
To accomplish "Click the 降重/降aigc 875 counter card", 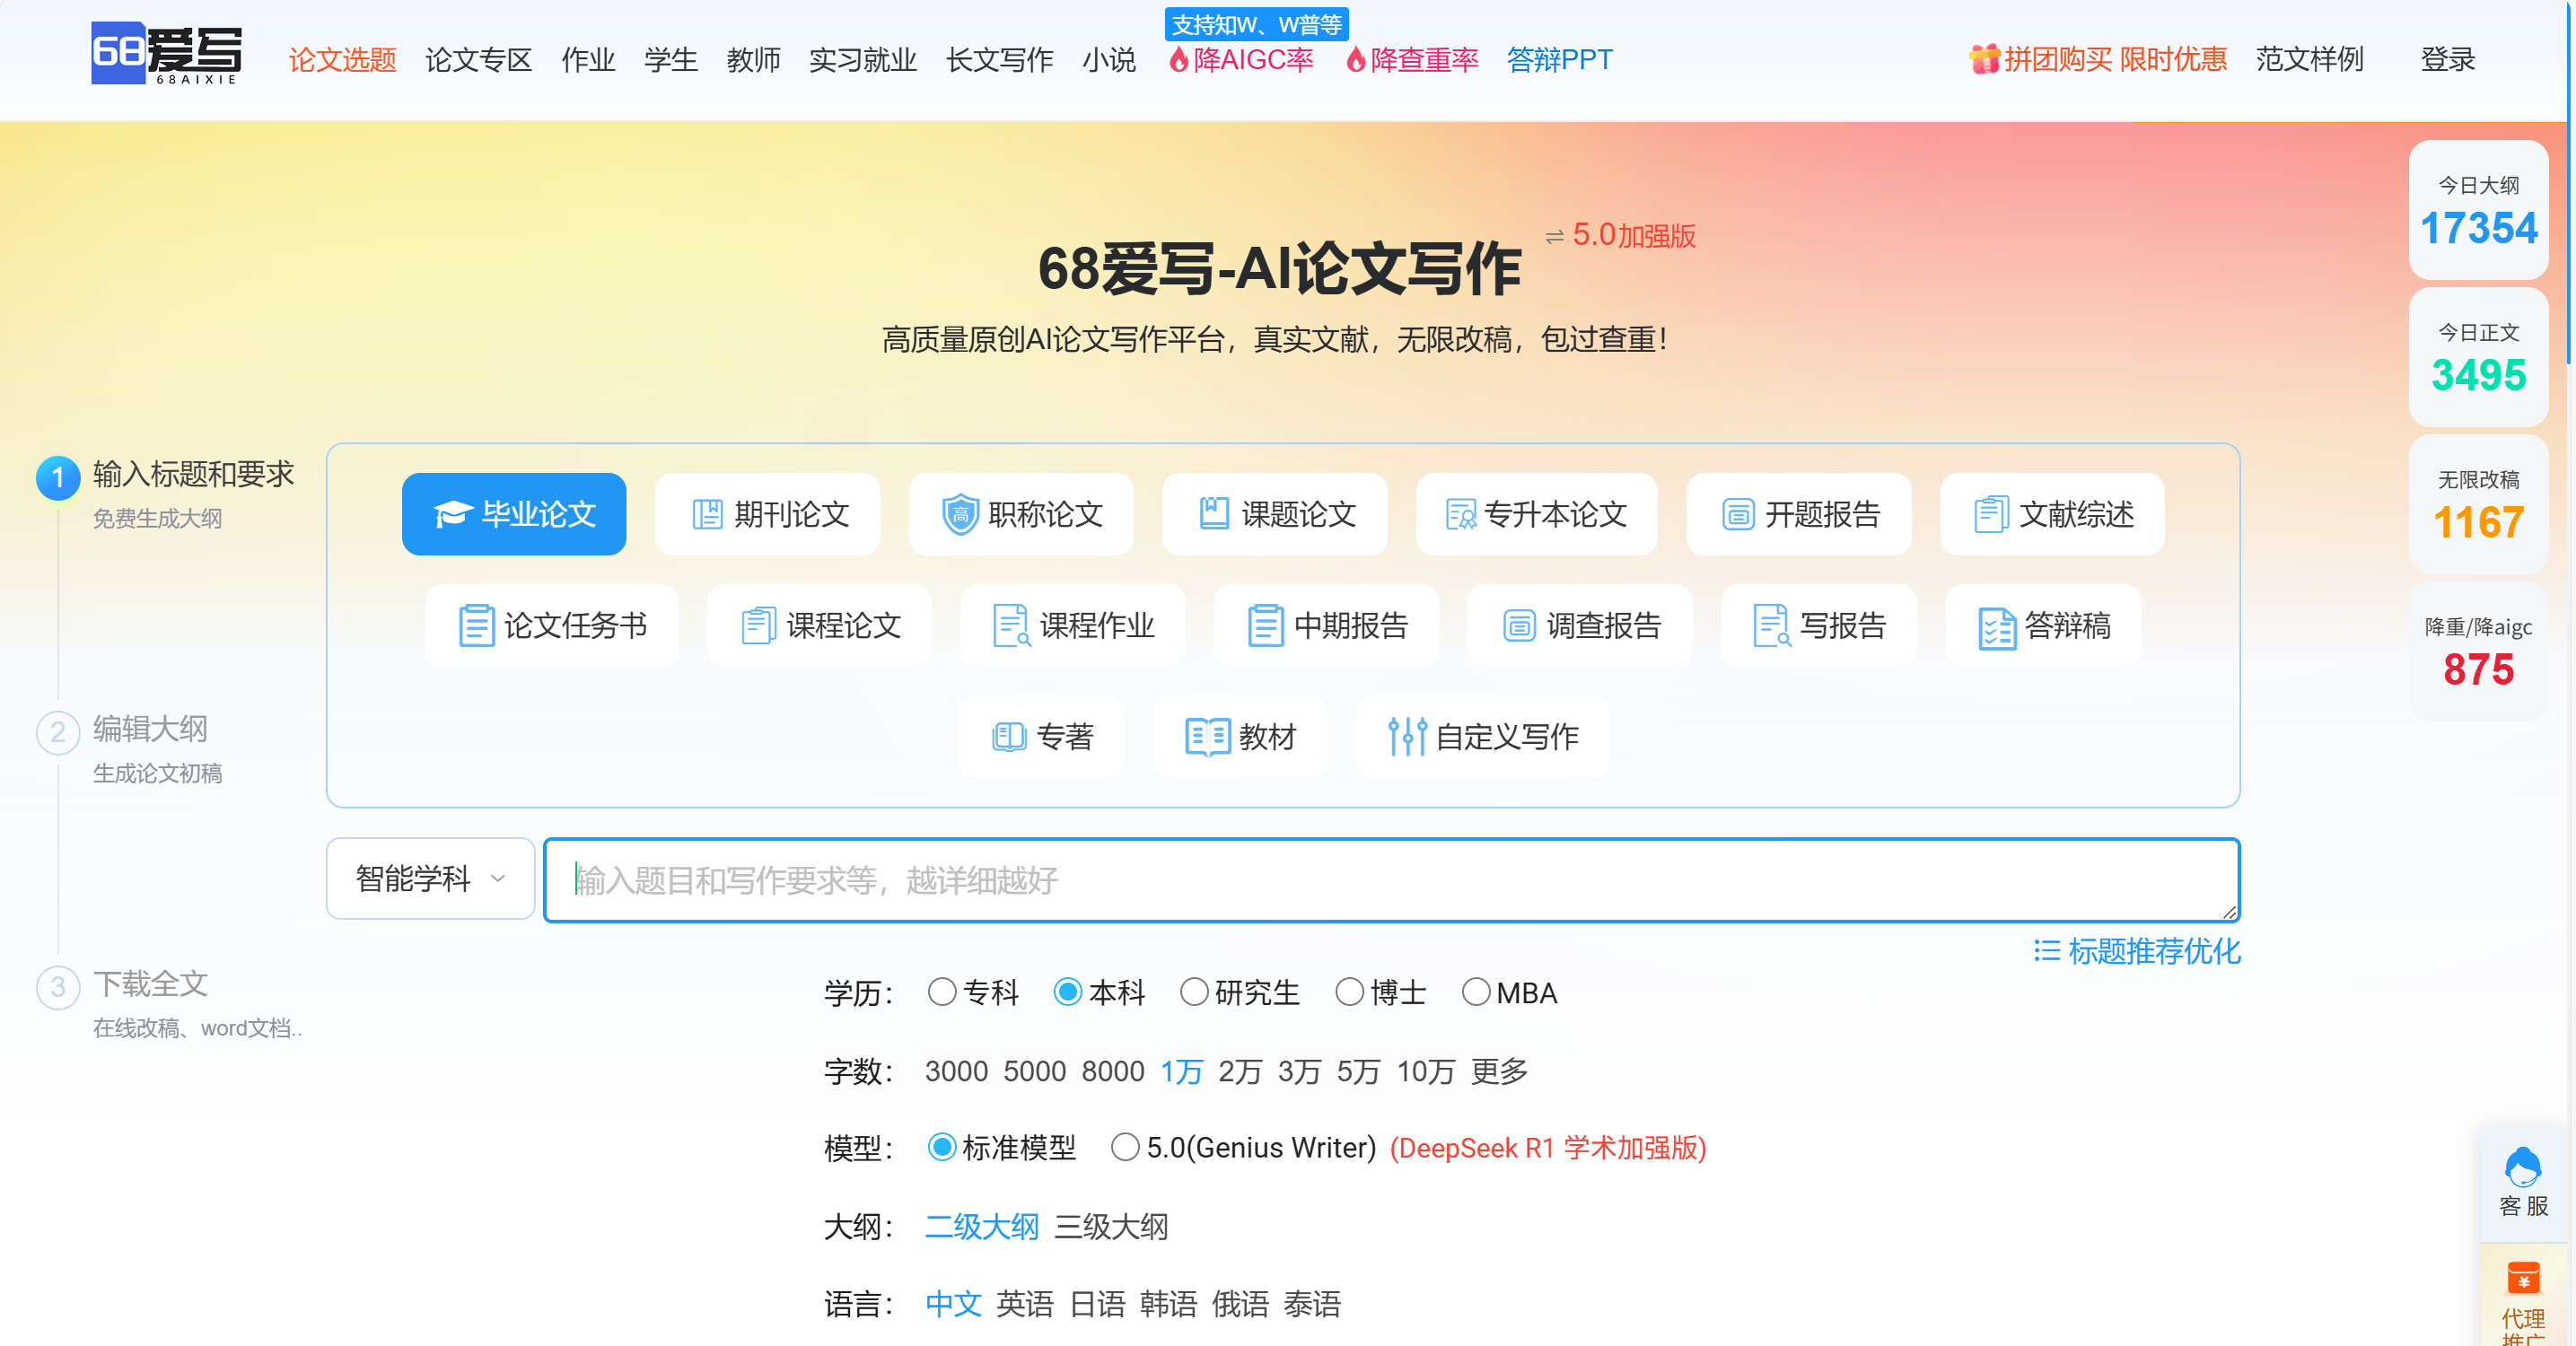I will (x=2478, y=652).
